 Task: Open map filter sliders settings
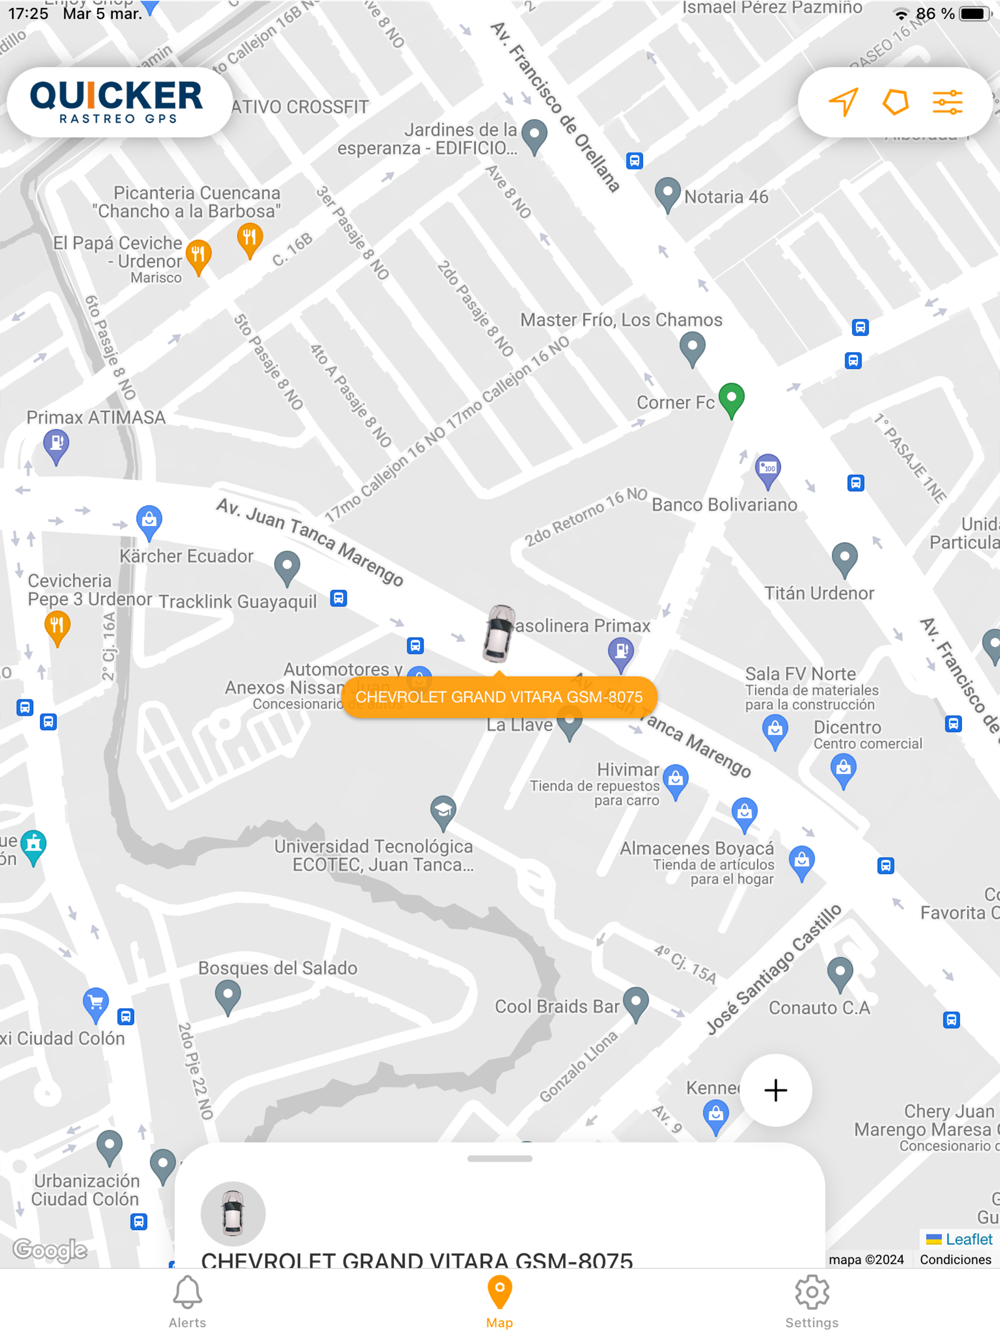(948, 102)
